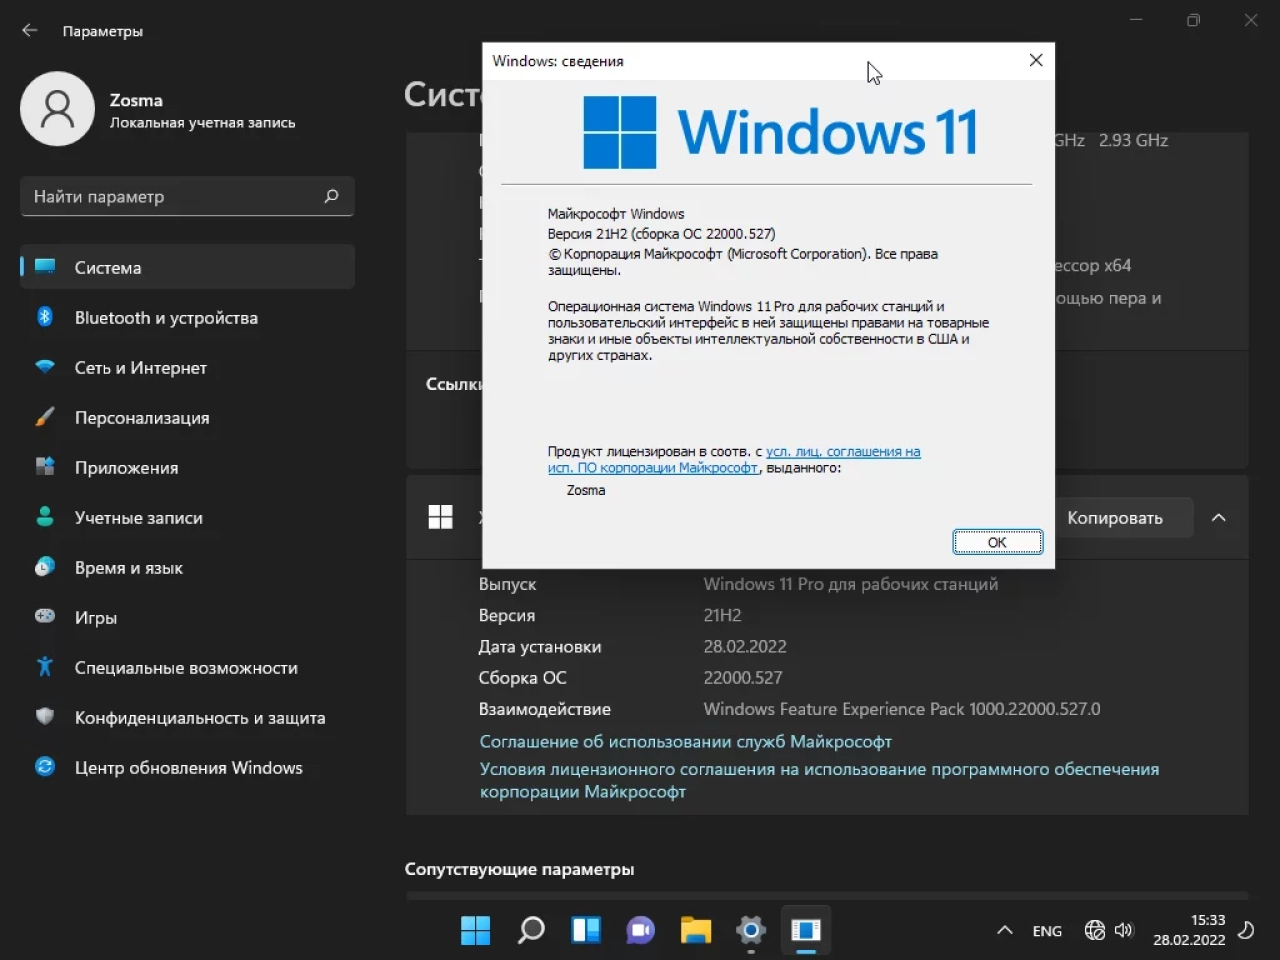Click the Учетные записи person icon
Screen dimensions: 1280x960
(45, 517)
